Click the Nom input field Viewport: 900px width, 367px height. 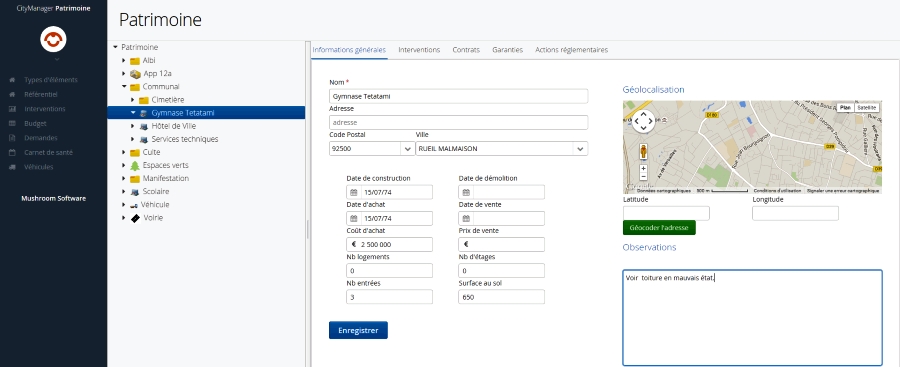pyautogui.click(x=459, y=96)
